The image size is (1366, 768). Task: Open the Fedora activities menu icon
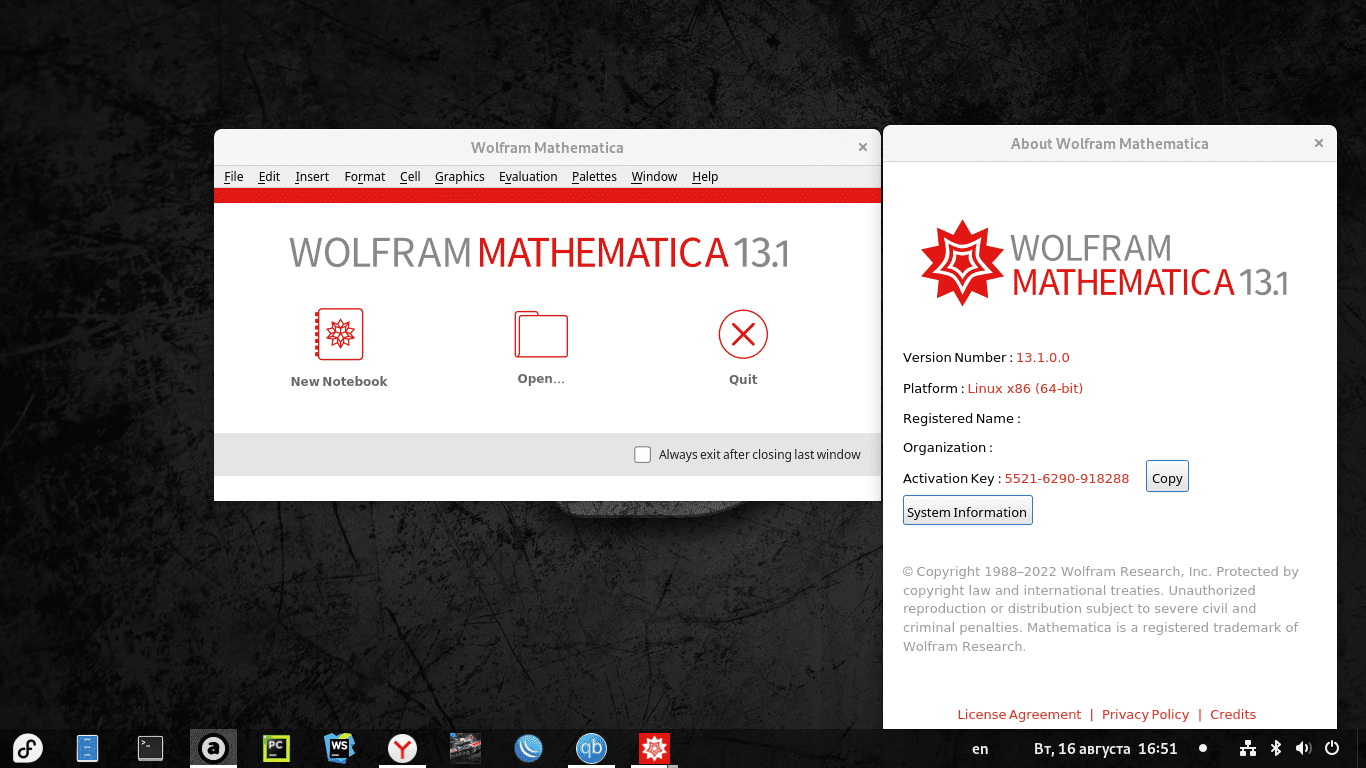[27, 748]
